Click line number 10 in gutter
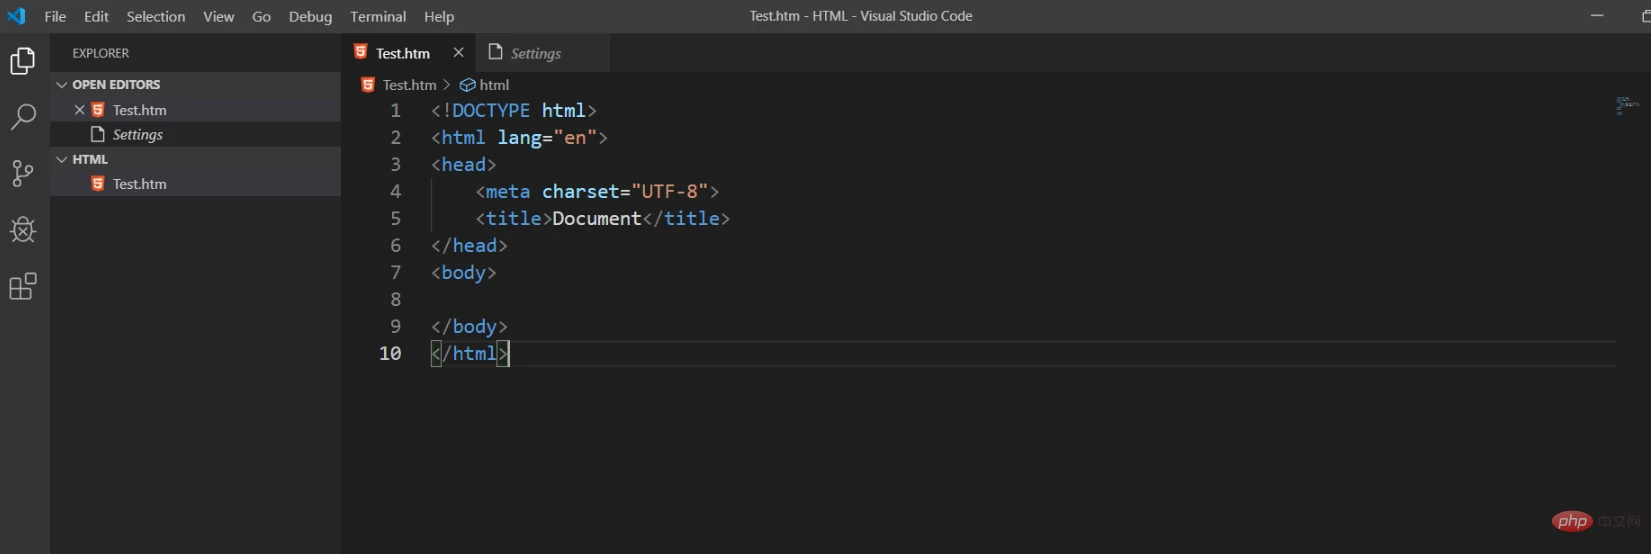Screen dimensions: 1651x554 [390, 353]
